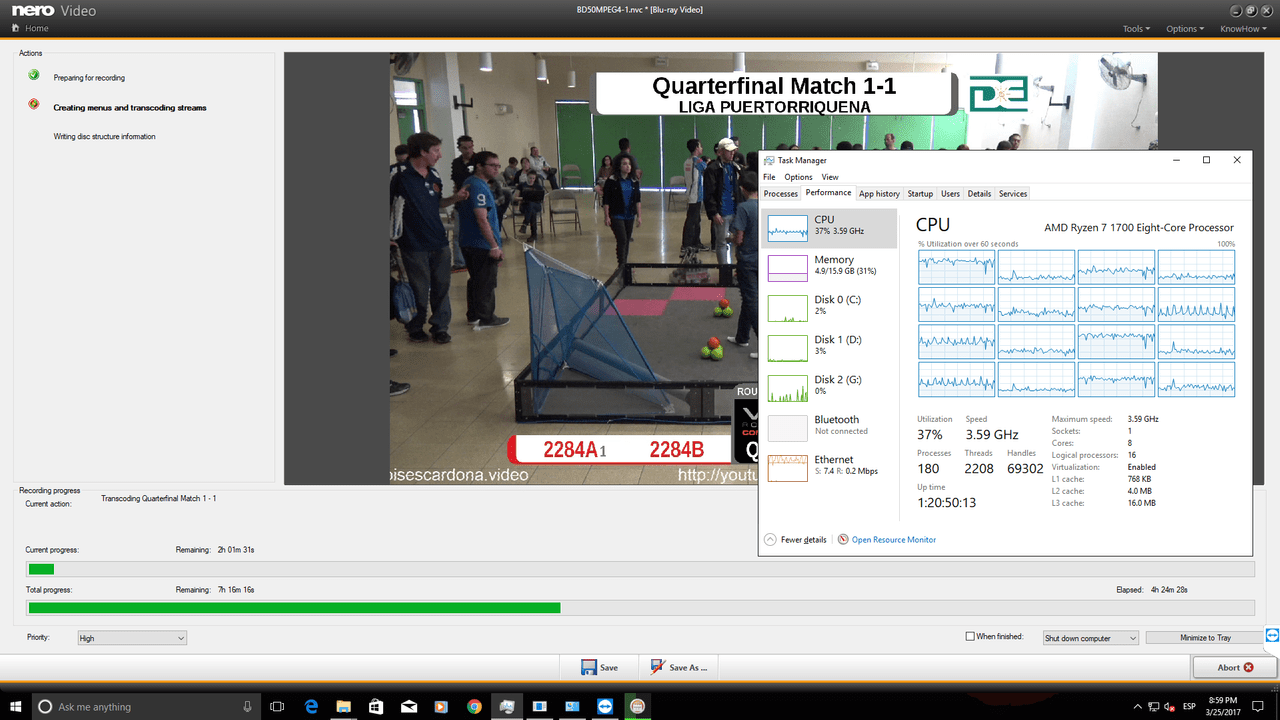This screenshot has height=720, width=1280.
Task: Click the Open Resource Monitor link
Action: [893, 539]
